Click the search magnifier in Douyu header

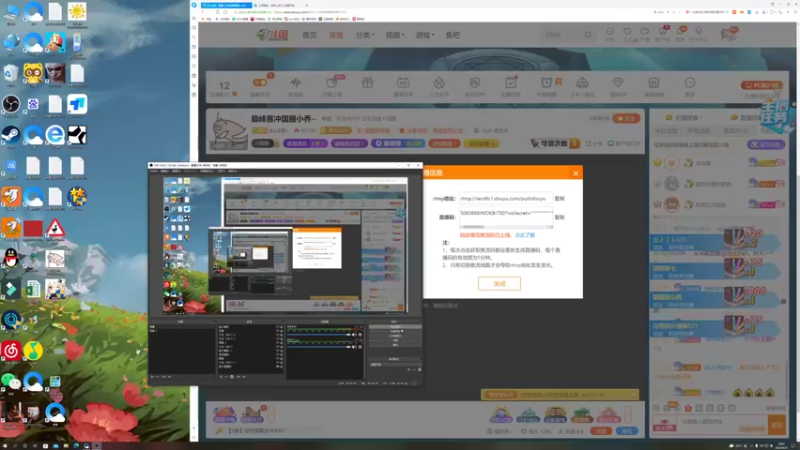pos(588,35)
